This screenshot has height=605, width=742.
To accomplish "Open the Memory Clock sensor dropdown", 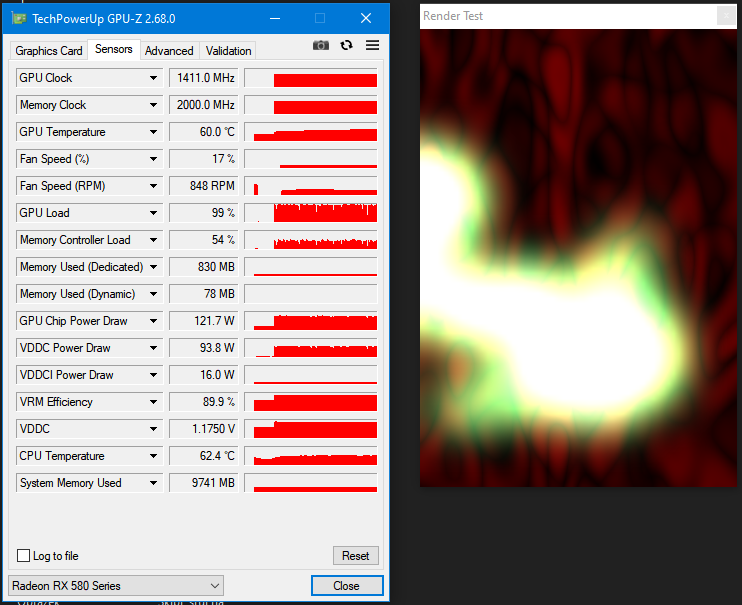I will pyautogui.click(x=153, y=105).
